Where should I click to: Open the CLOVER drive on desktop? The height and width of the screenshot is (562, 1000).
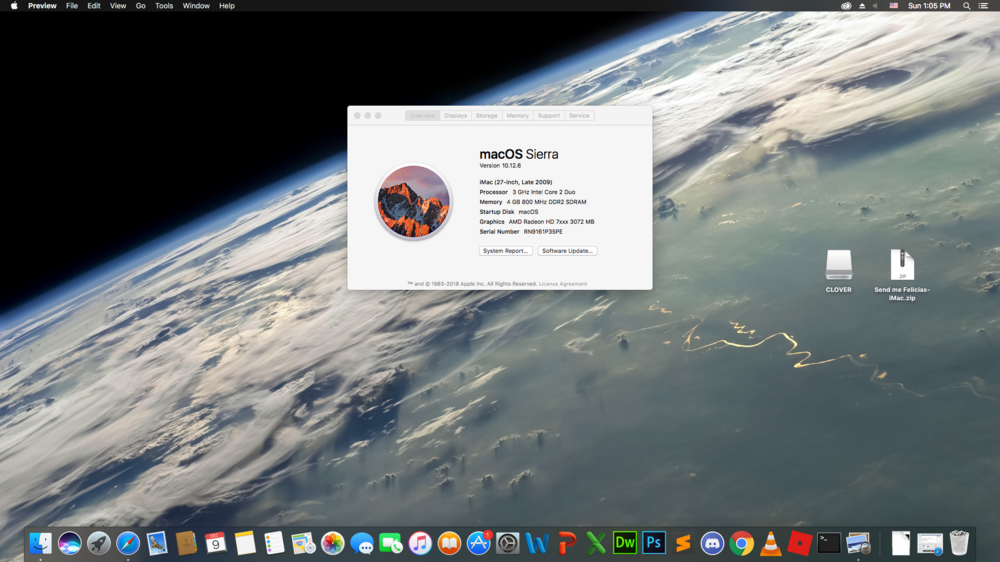click(x=838, y=266)
